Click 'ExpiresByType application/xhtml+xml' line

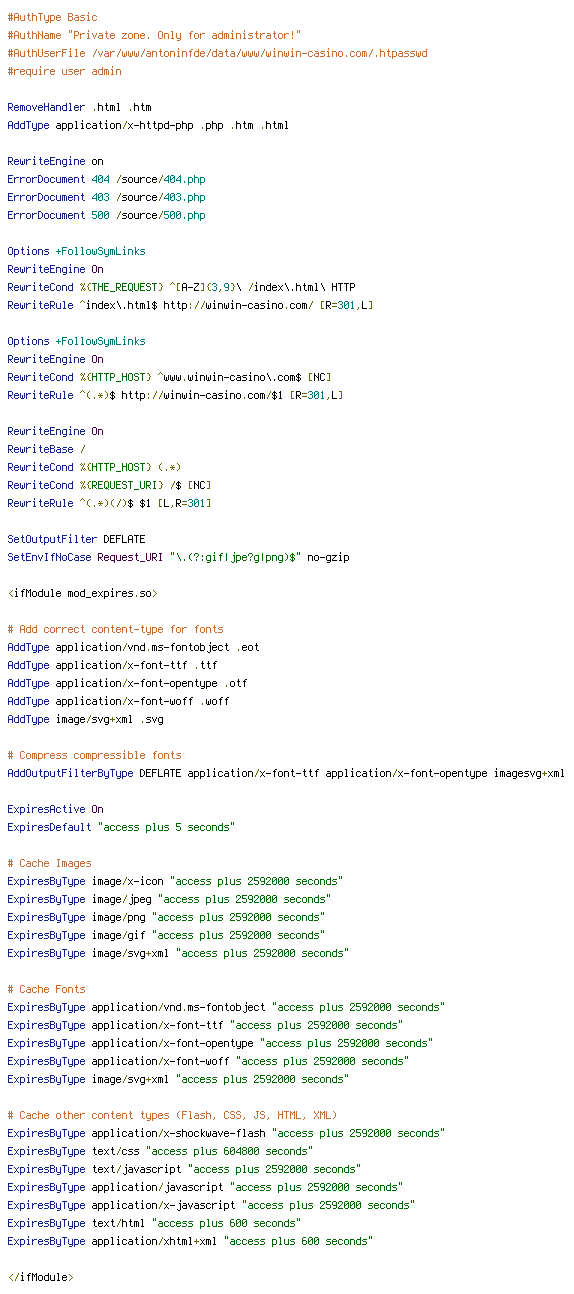[190, 1241]
